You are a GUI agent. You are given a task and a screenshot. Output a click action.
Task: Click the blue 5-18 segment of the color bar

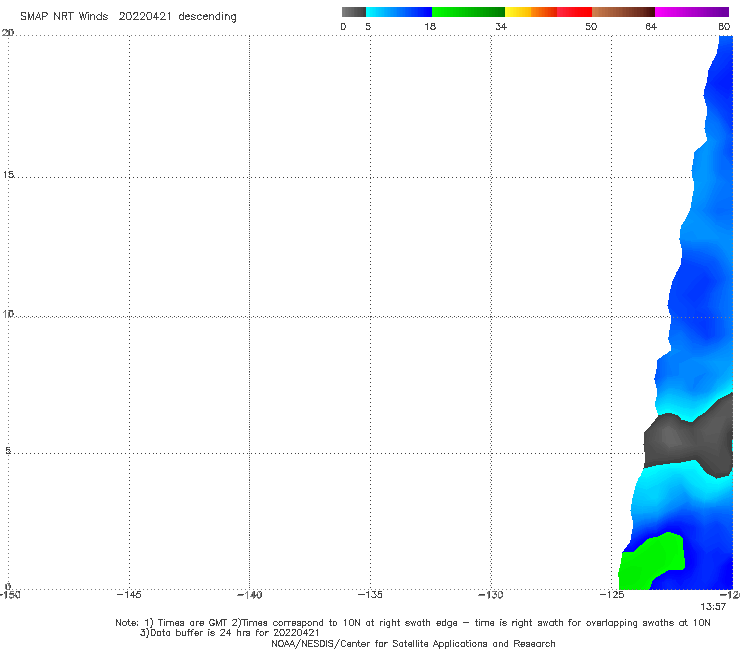click(x=399, y=12)
